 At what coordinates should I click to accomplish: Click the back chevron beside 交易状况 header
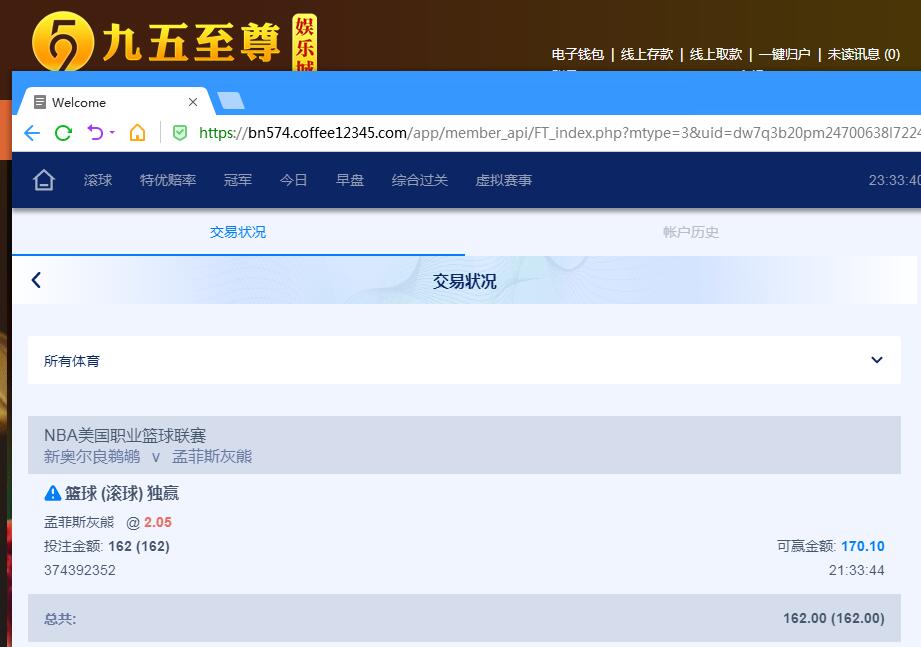point(36,280)
